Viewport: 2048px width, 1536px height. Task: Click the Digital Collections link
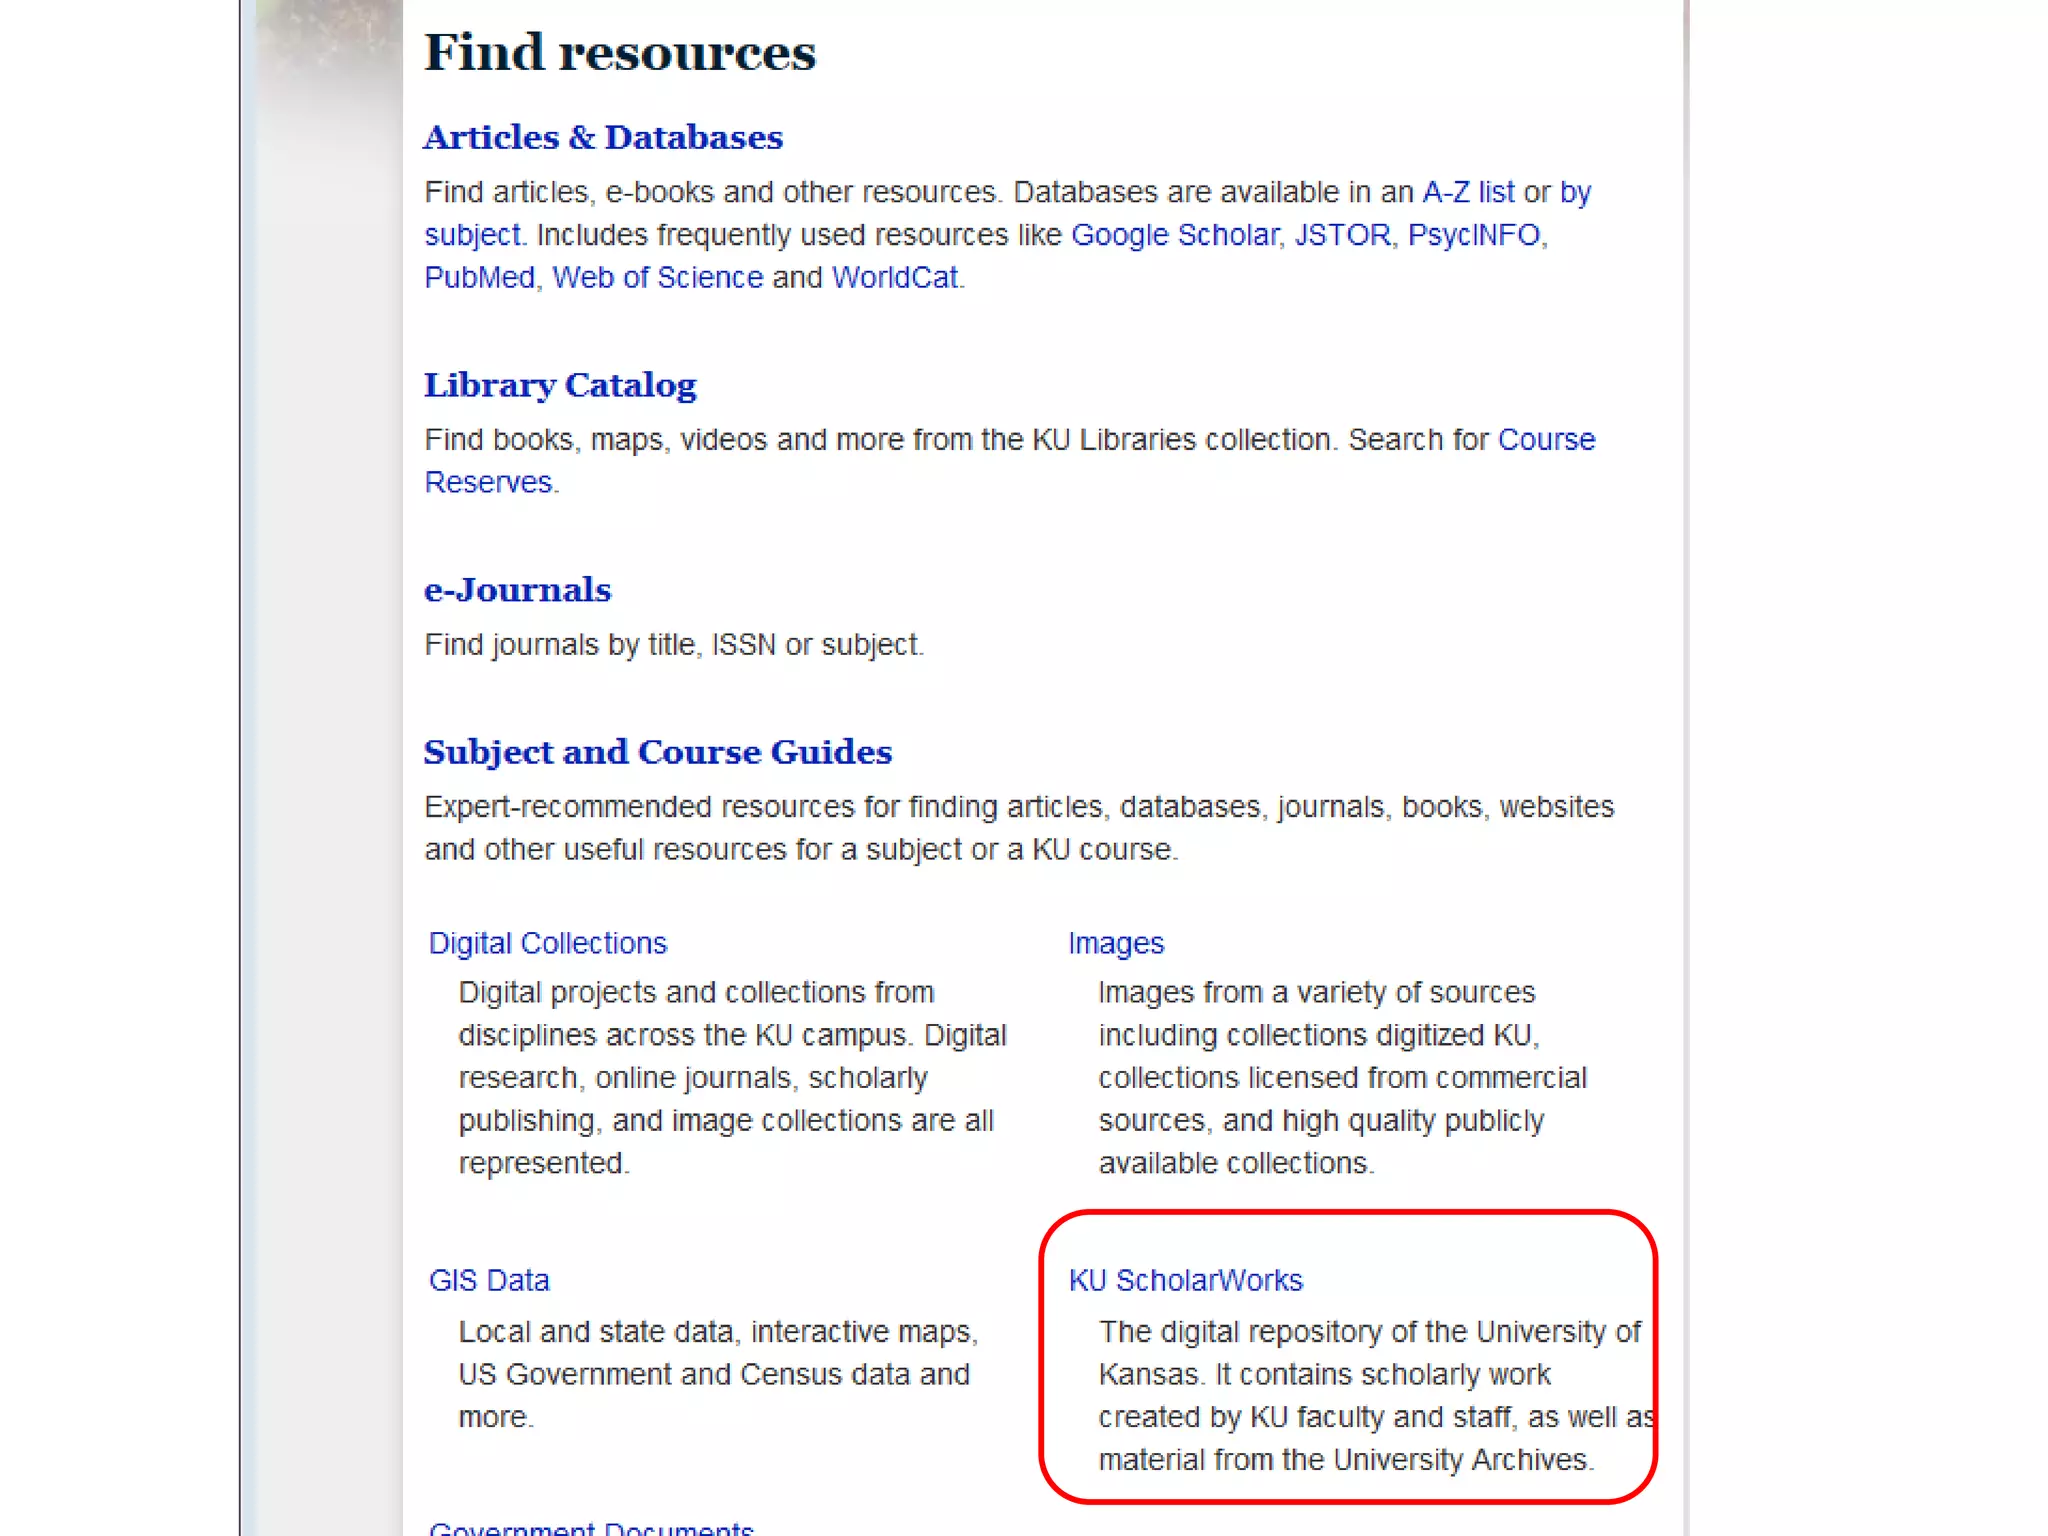click(x=547, y=943)
